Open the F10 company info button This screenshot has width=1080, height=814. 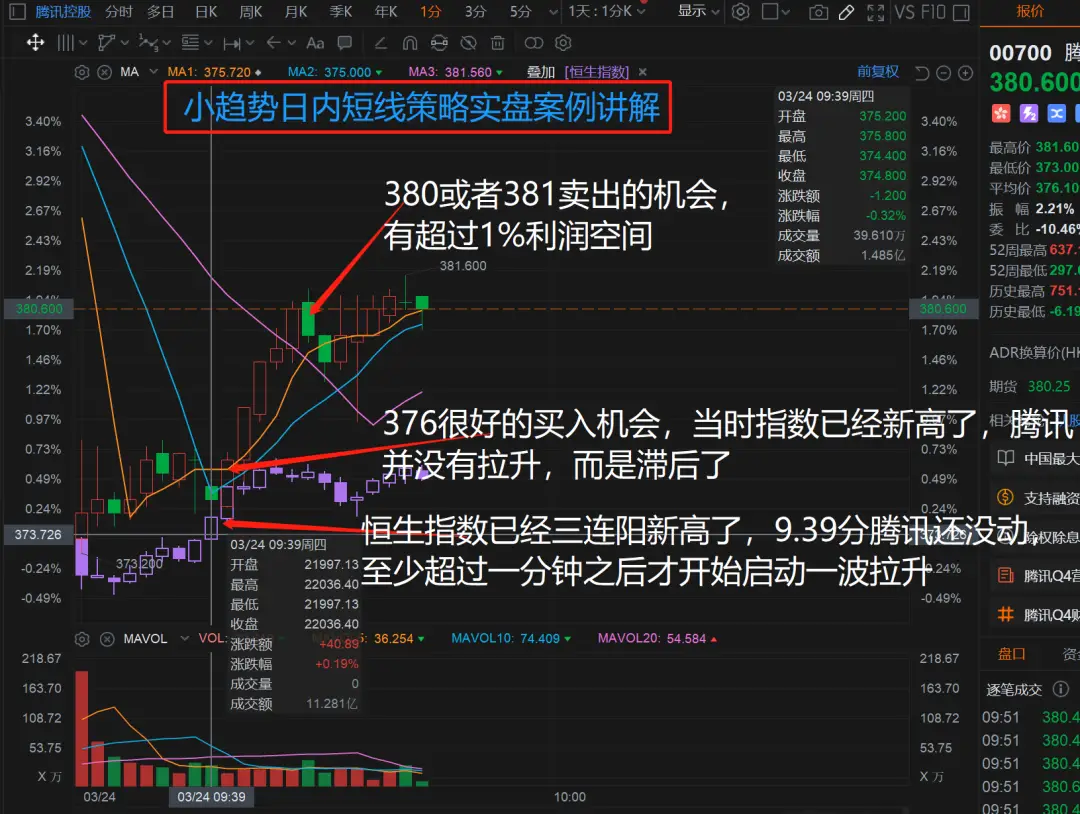pos(933,12)
